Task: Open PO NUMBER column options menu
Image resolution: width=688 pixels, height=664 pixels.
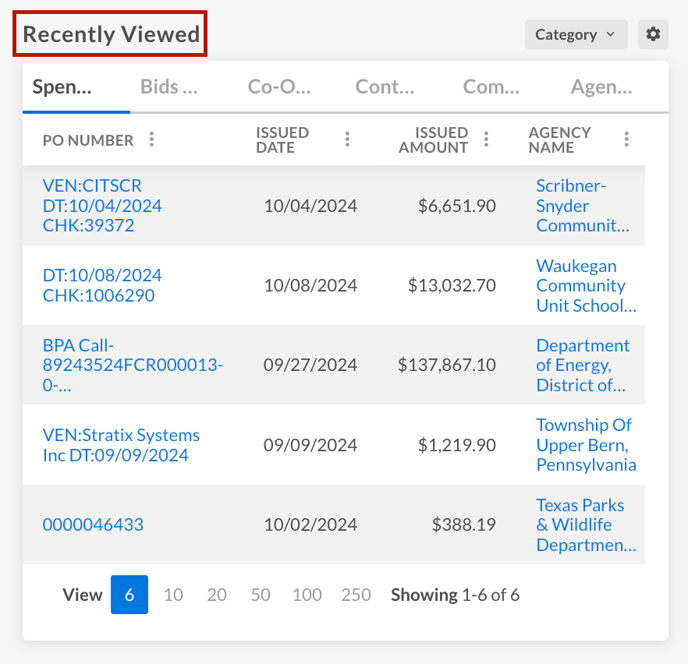Action: (x=151, y=140)
